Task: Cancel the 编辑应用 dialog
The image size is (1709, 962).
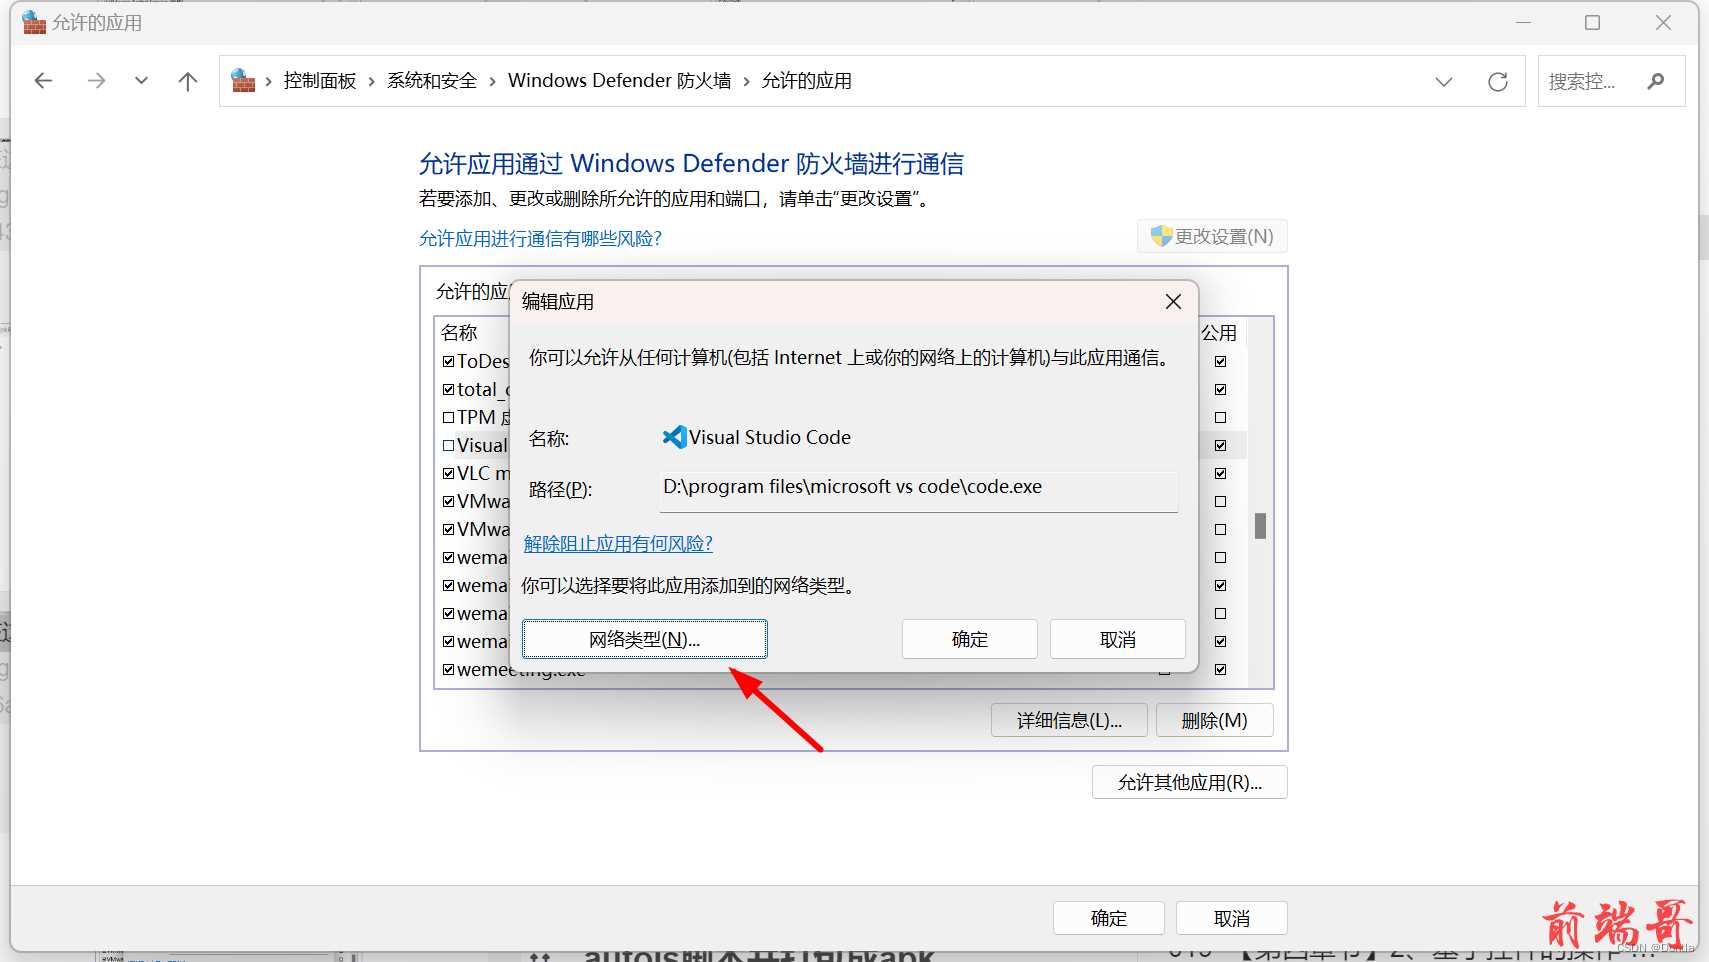Action: [x=1117, y=639]
